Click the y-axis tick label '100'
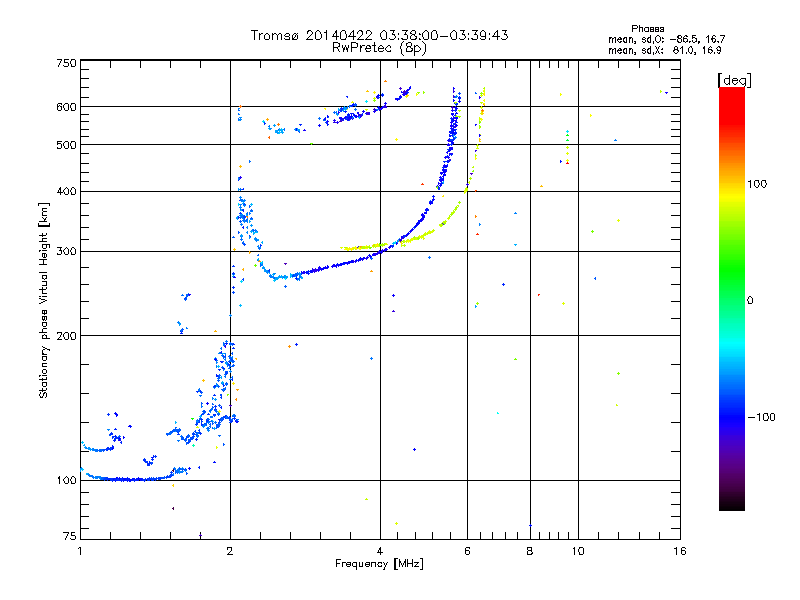This screenshot has width=800, height=600. [66, 480]
